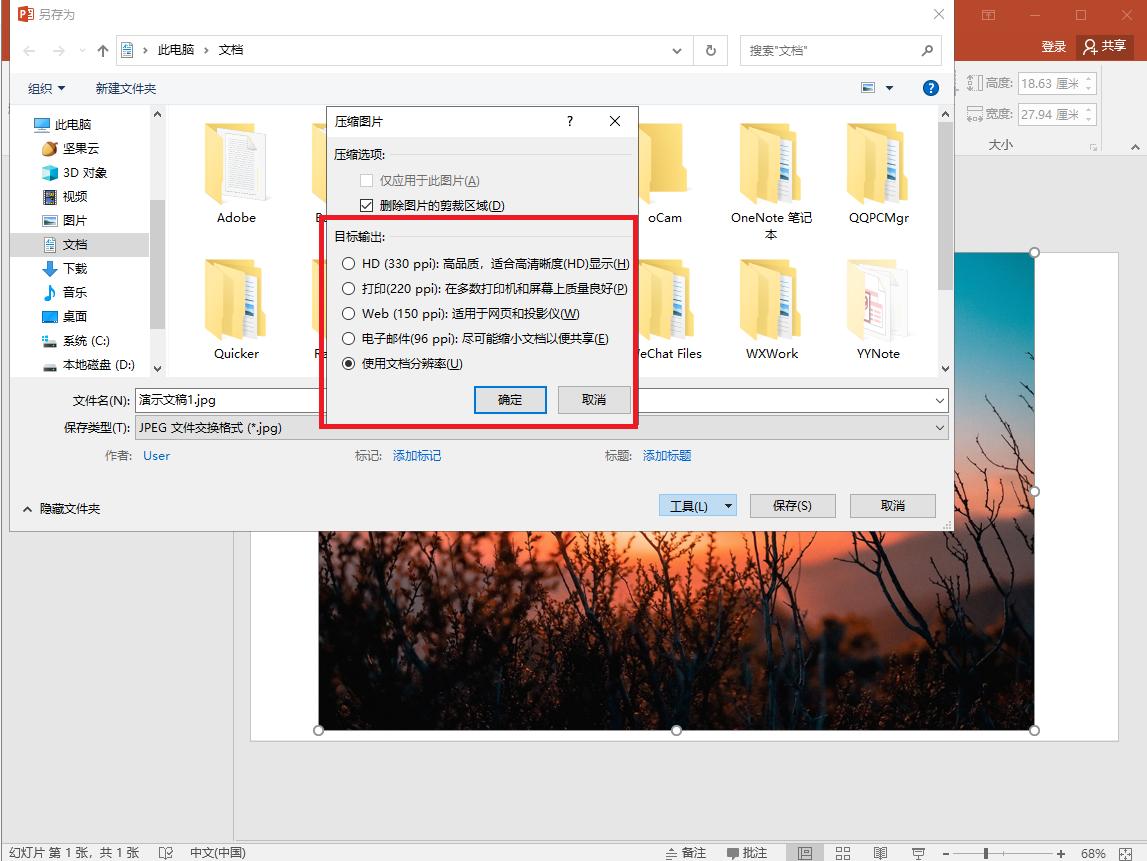The image size is (1147, 861).
Task: Uncheck 删除图片的剪裁区域
Action: [x=367, y=206]
